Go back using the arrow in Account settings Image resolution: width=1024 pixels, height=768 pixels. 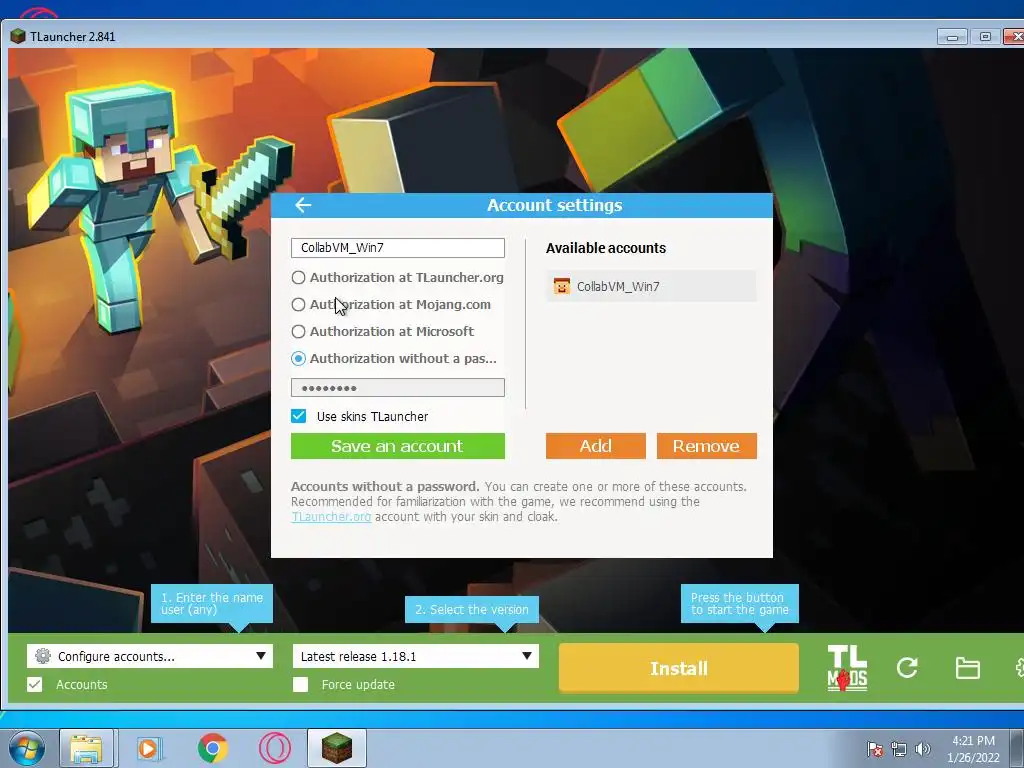click(x=303, y=205)
